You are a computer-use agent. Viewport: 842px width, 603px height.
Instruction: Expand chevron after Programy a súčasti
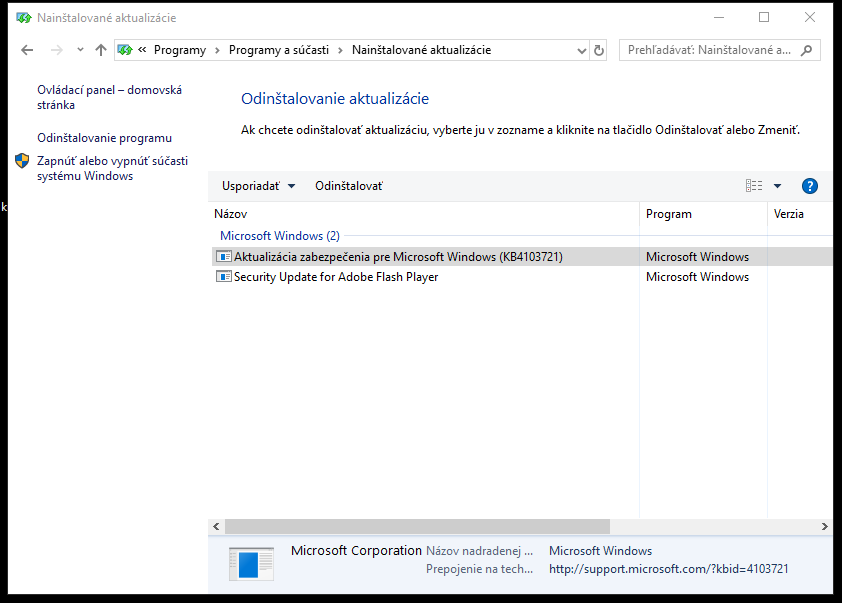click(x=340, y=50)
